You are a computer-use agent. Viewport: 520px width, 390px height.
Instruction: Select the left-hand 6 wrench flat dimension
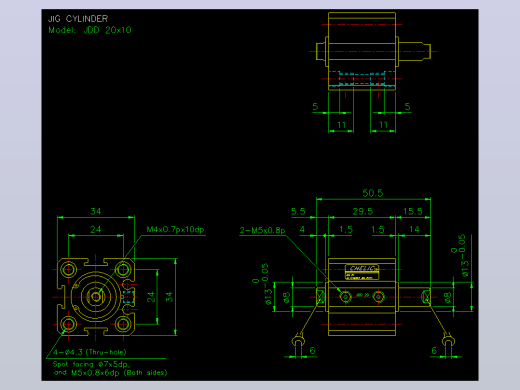[312, 350]
